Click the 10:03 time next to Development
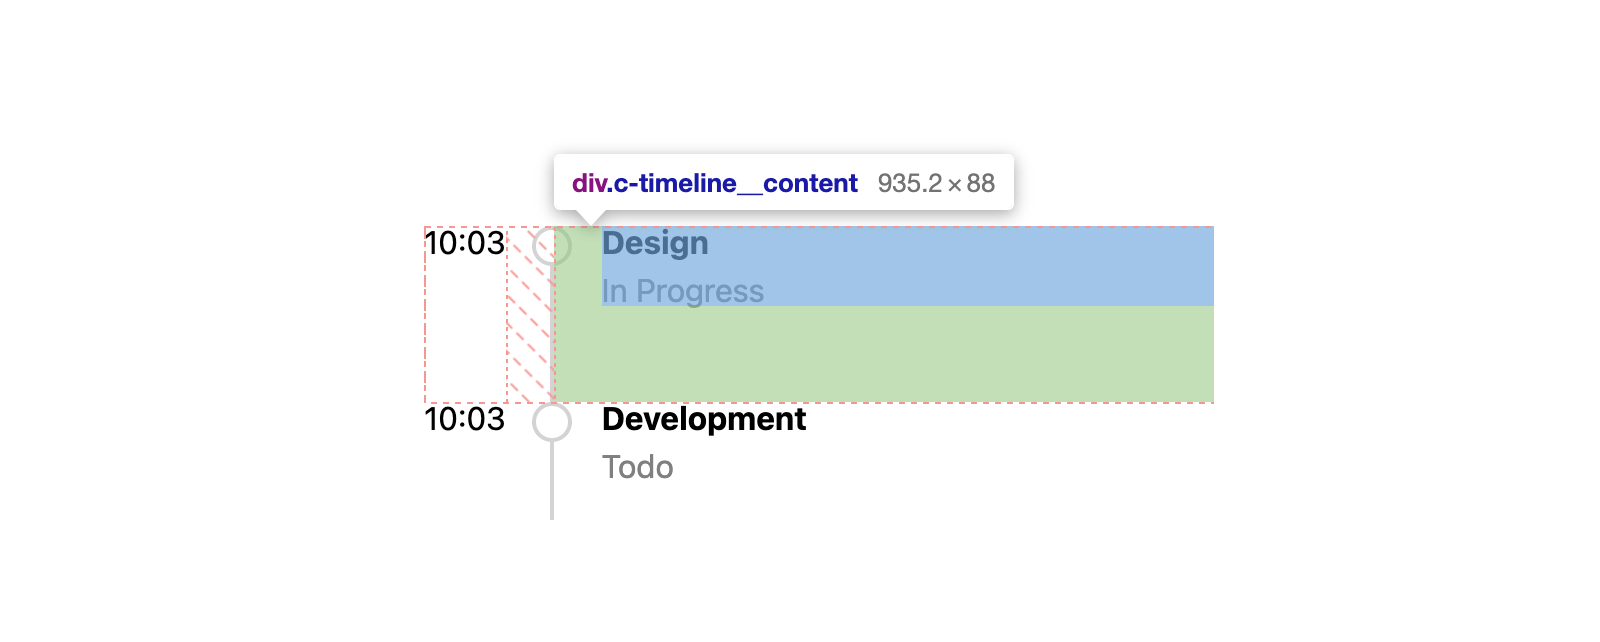 [x=464, y=419]
